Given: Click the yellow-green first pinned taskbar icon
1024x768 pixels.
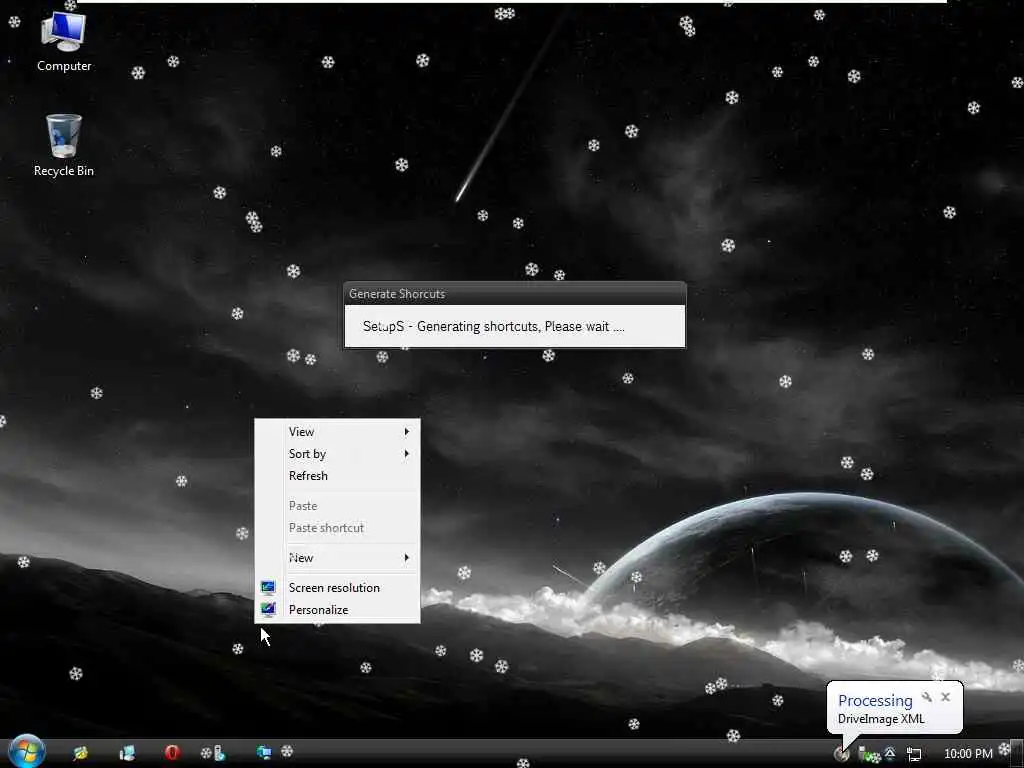Looking at the screenshot, I should [x=80, y=753].
